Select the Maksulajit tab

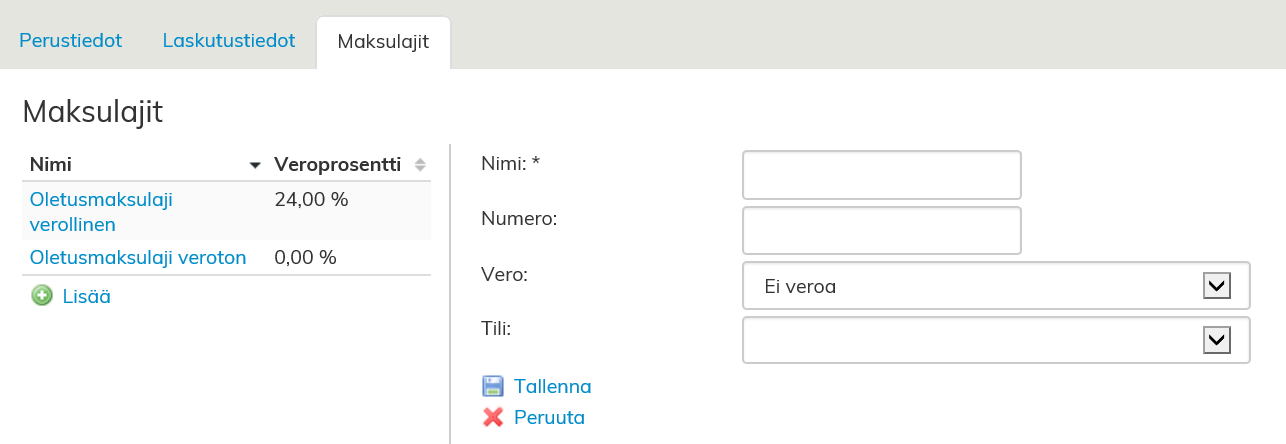click(383, 42)
